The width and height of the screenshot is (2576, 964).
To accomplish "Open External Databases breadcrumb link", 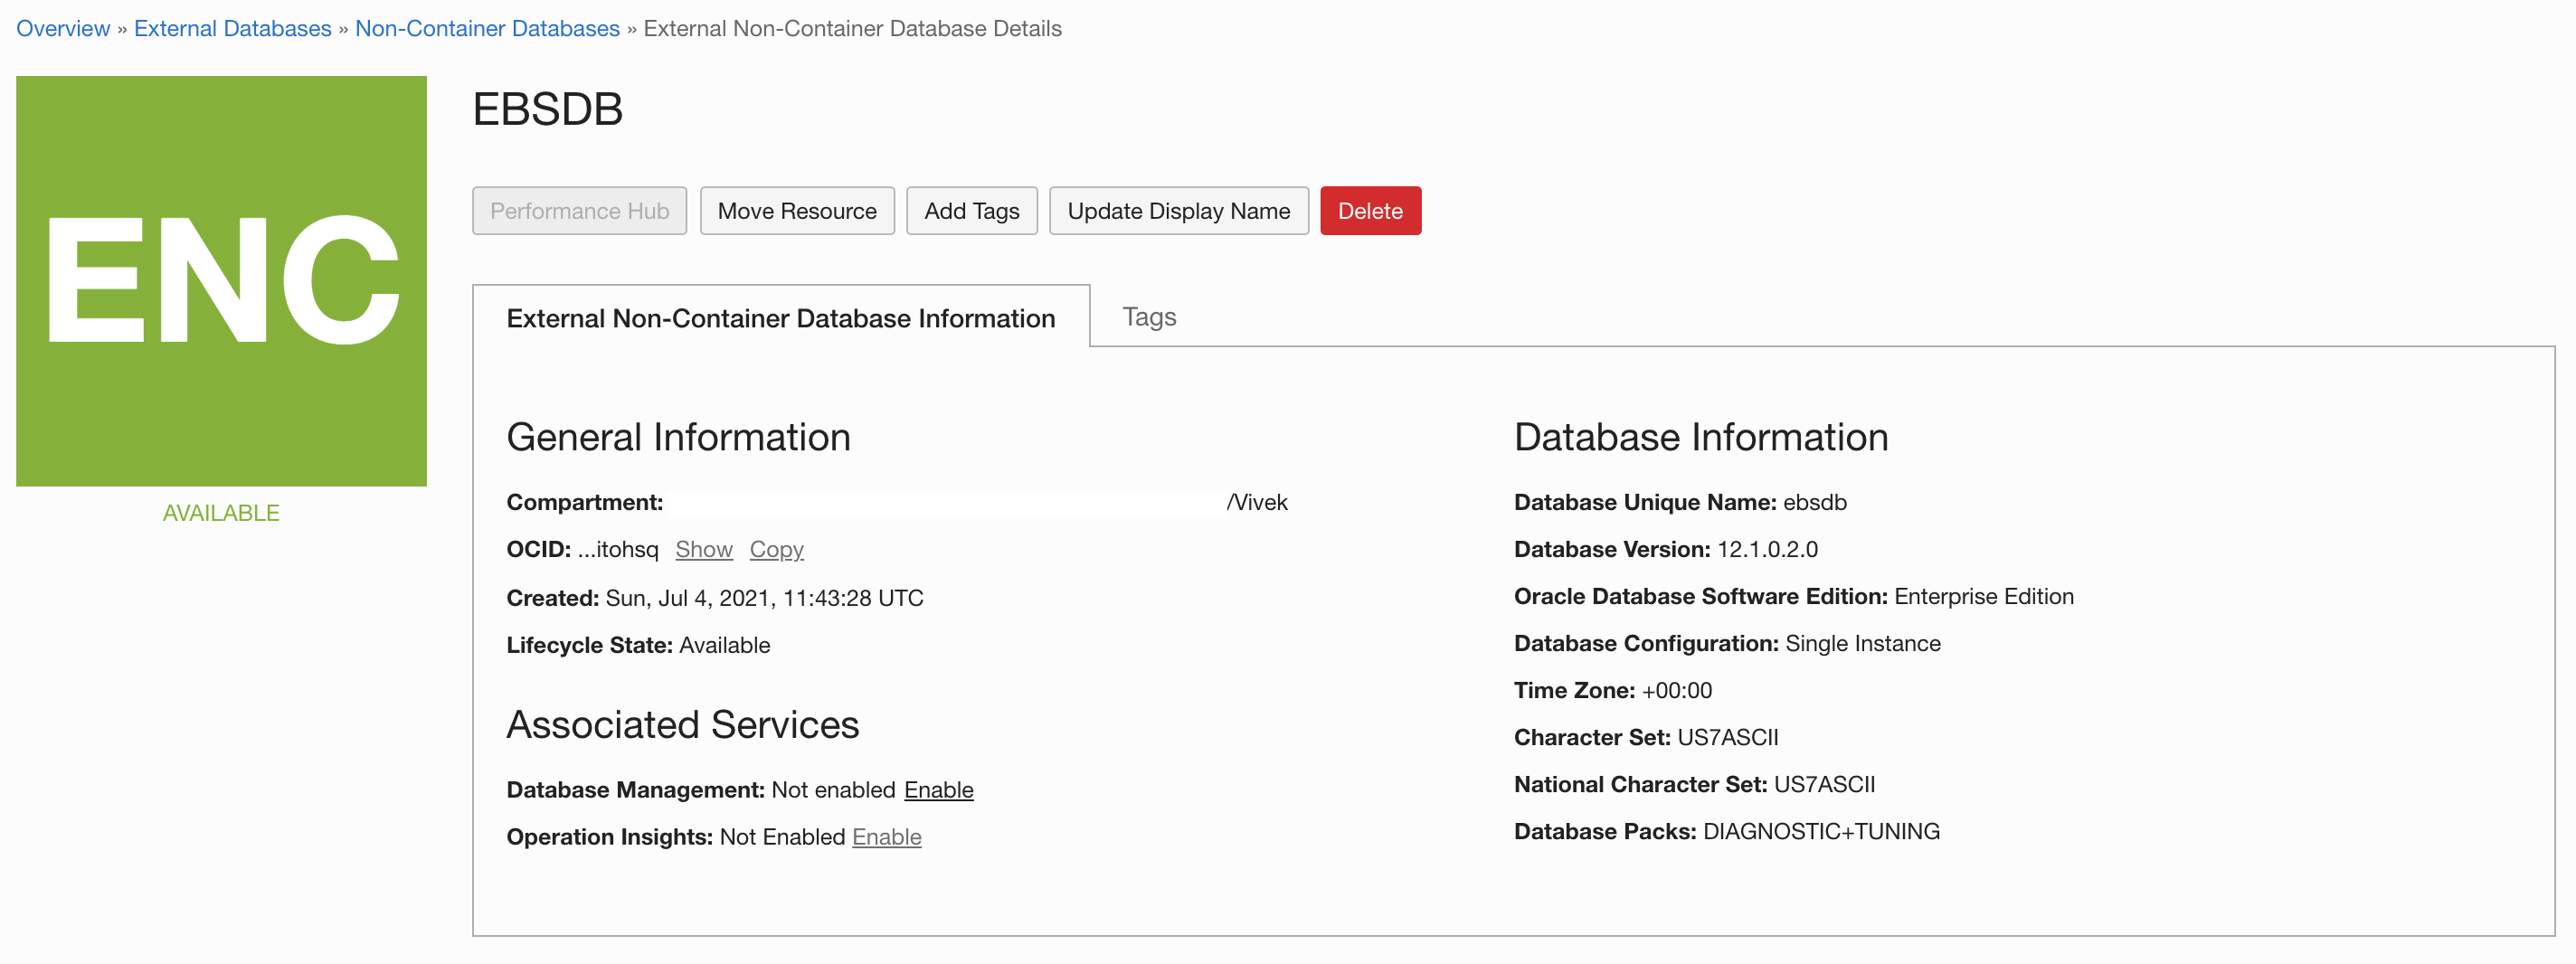I will pyautogui.click(x=233, y=28).
